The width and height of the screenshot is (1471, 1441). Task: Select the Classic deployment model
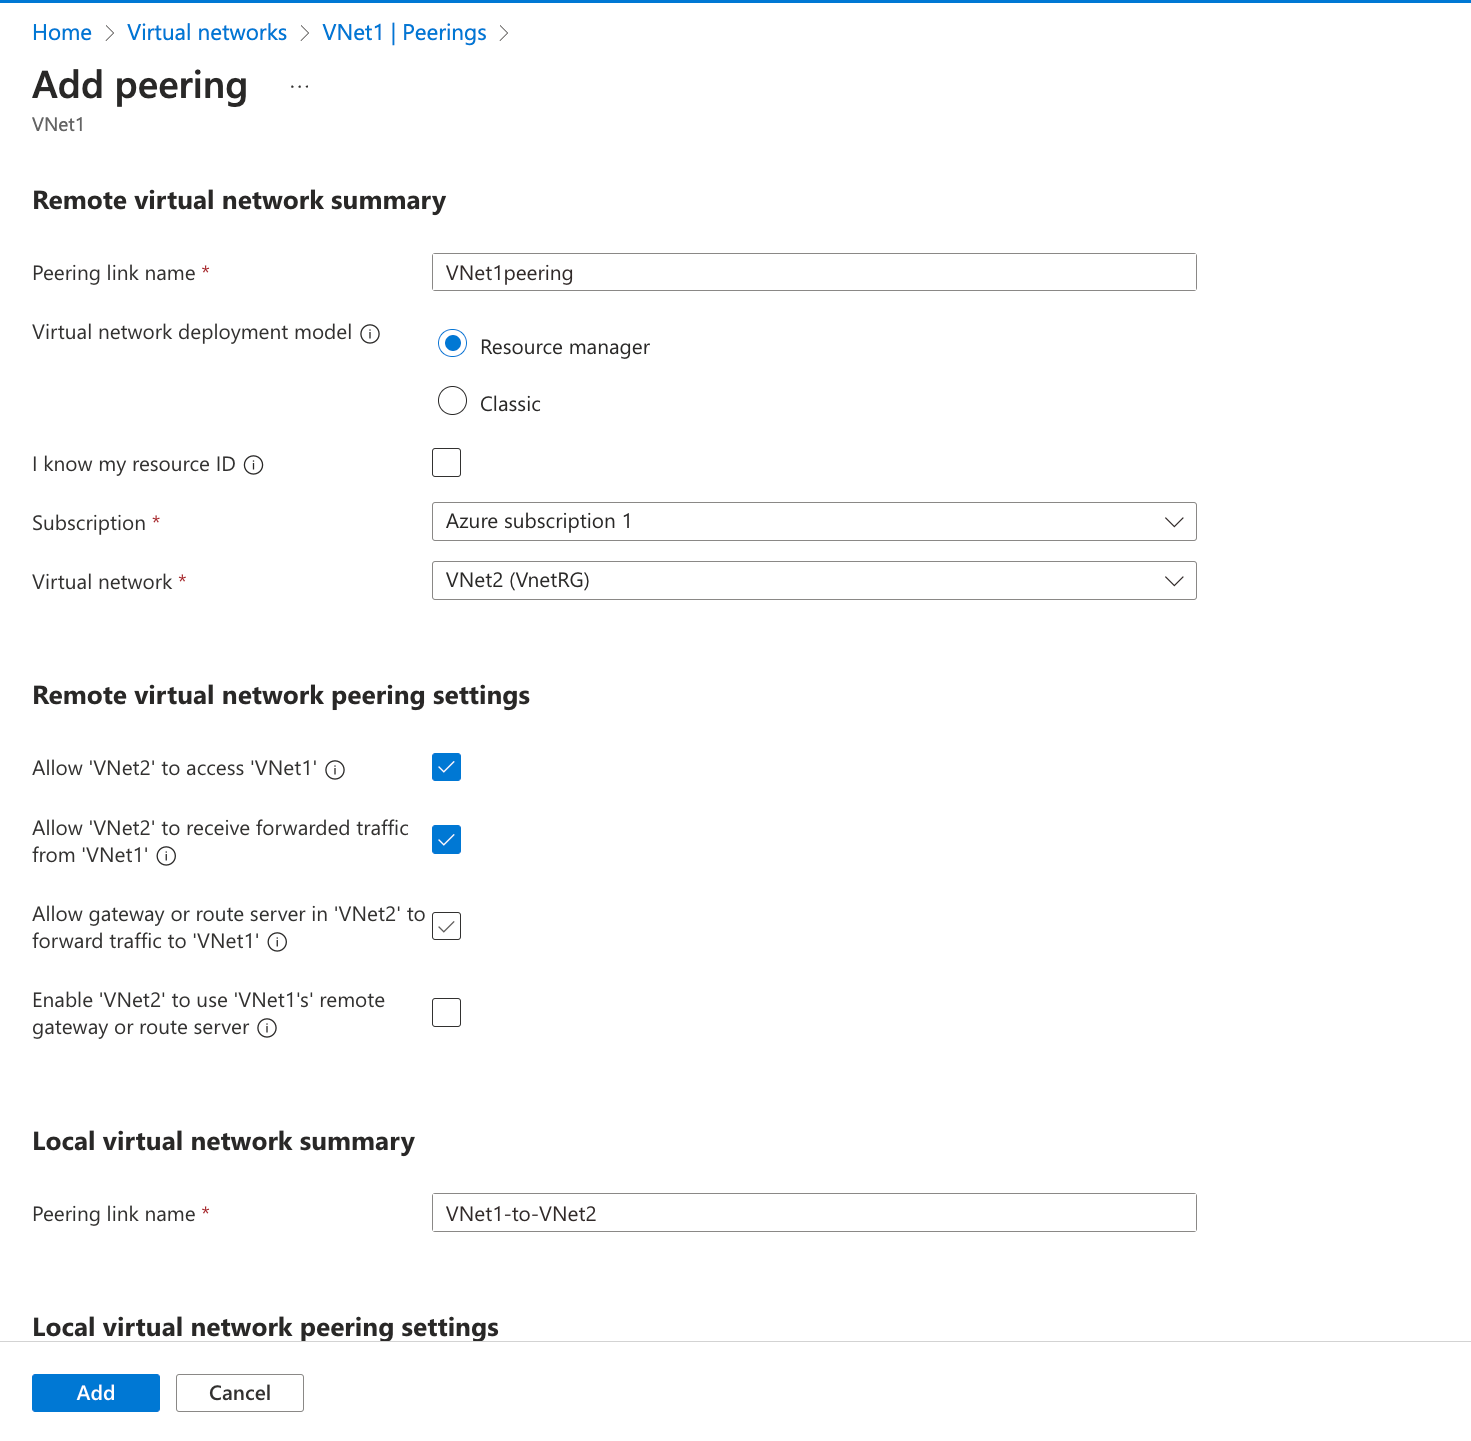click(x=452, y=400)
